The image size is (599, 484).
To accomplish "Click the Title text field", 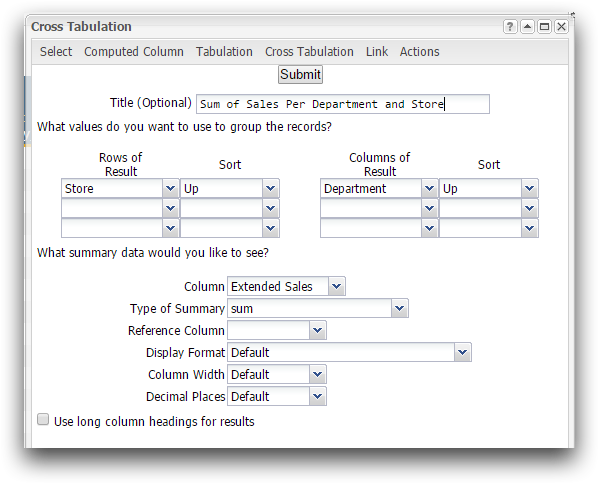I will [343, 104].
